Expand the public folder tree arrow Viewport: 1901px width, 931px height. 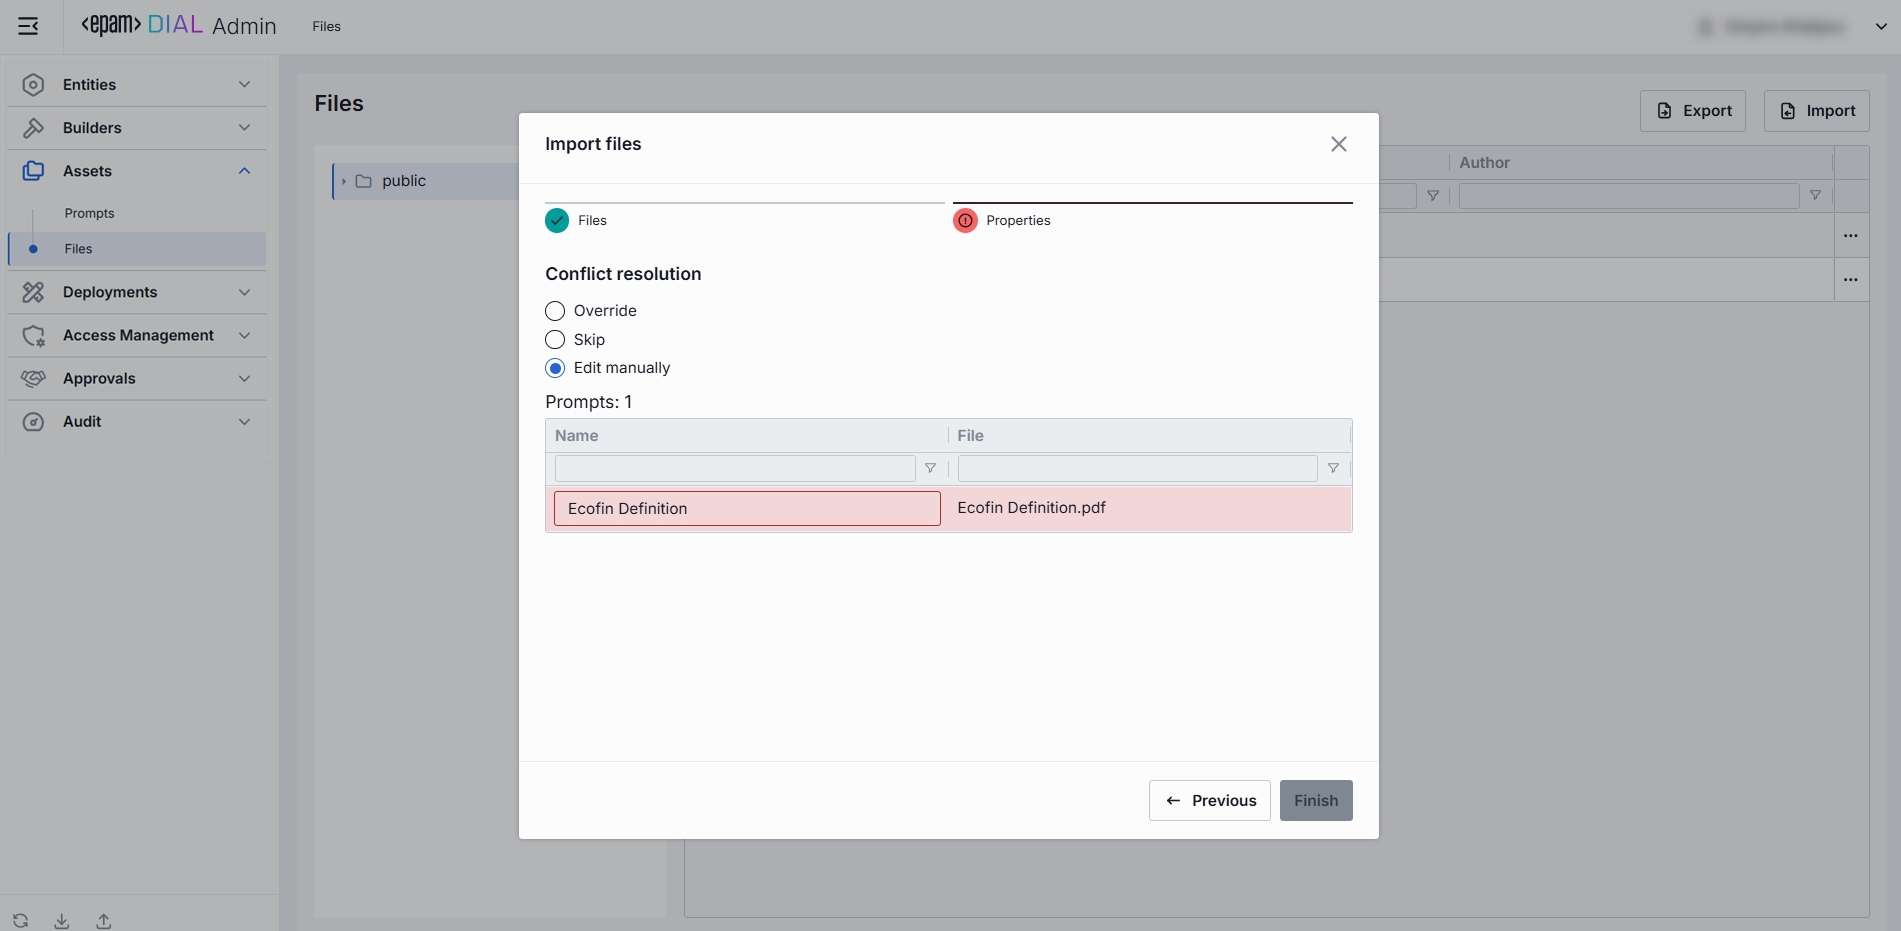point(343,181)
